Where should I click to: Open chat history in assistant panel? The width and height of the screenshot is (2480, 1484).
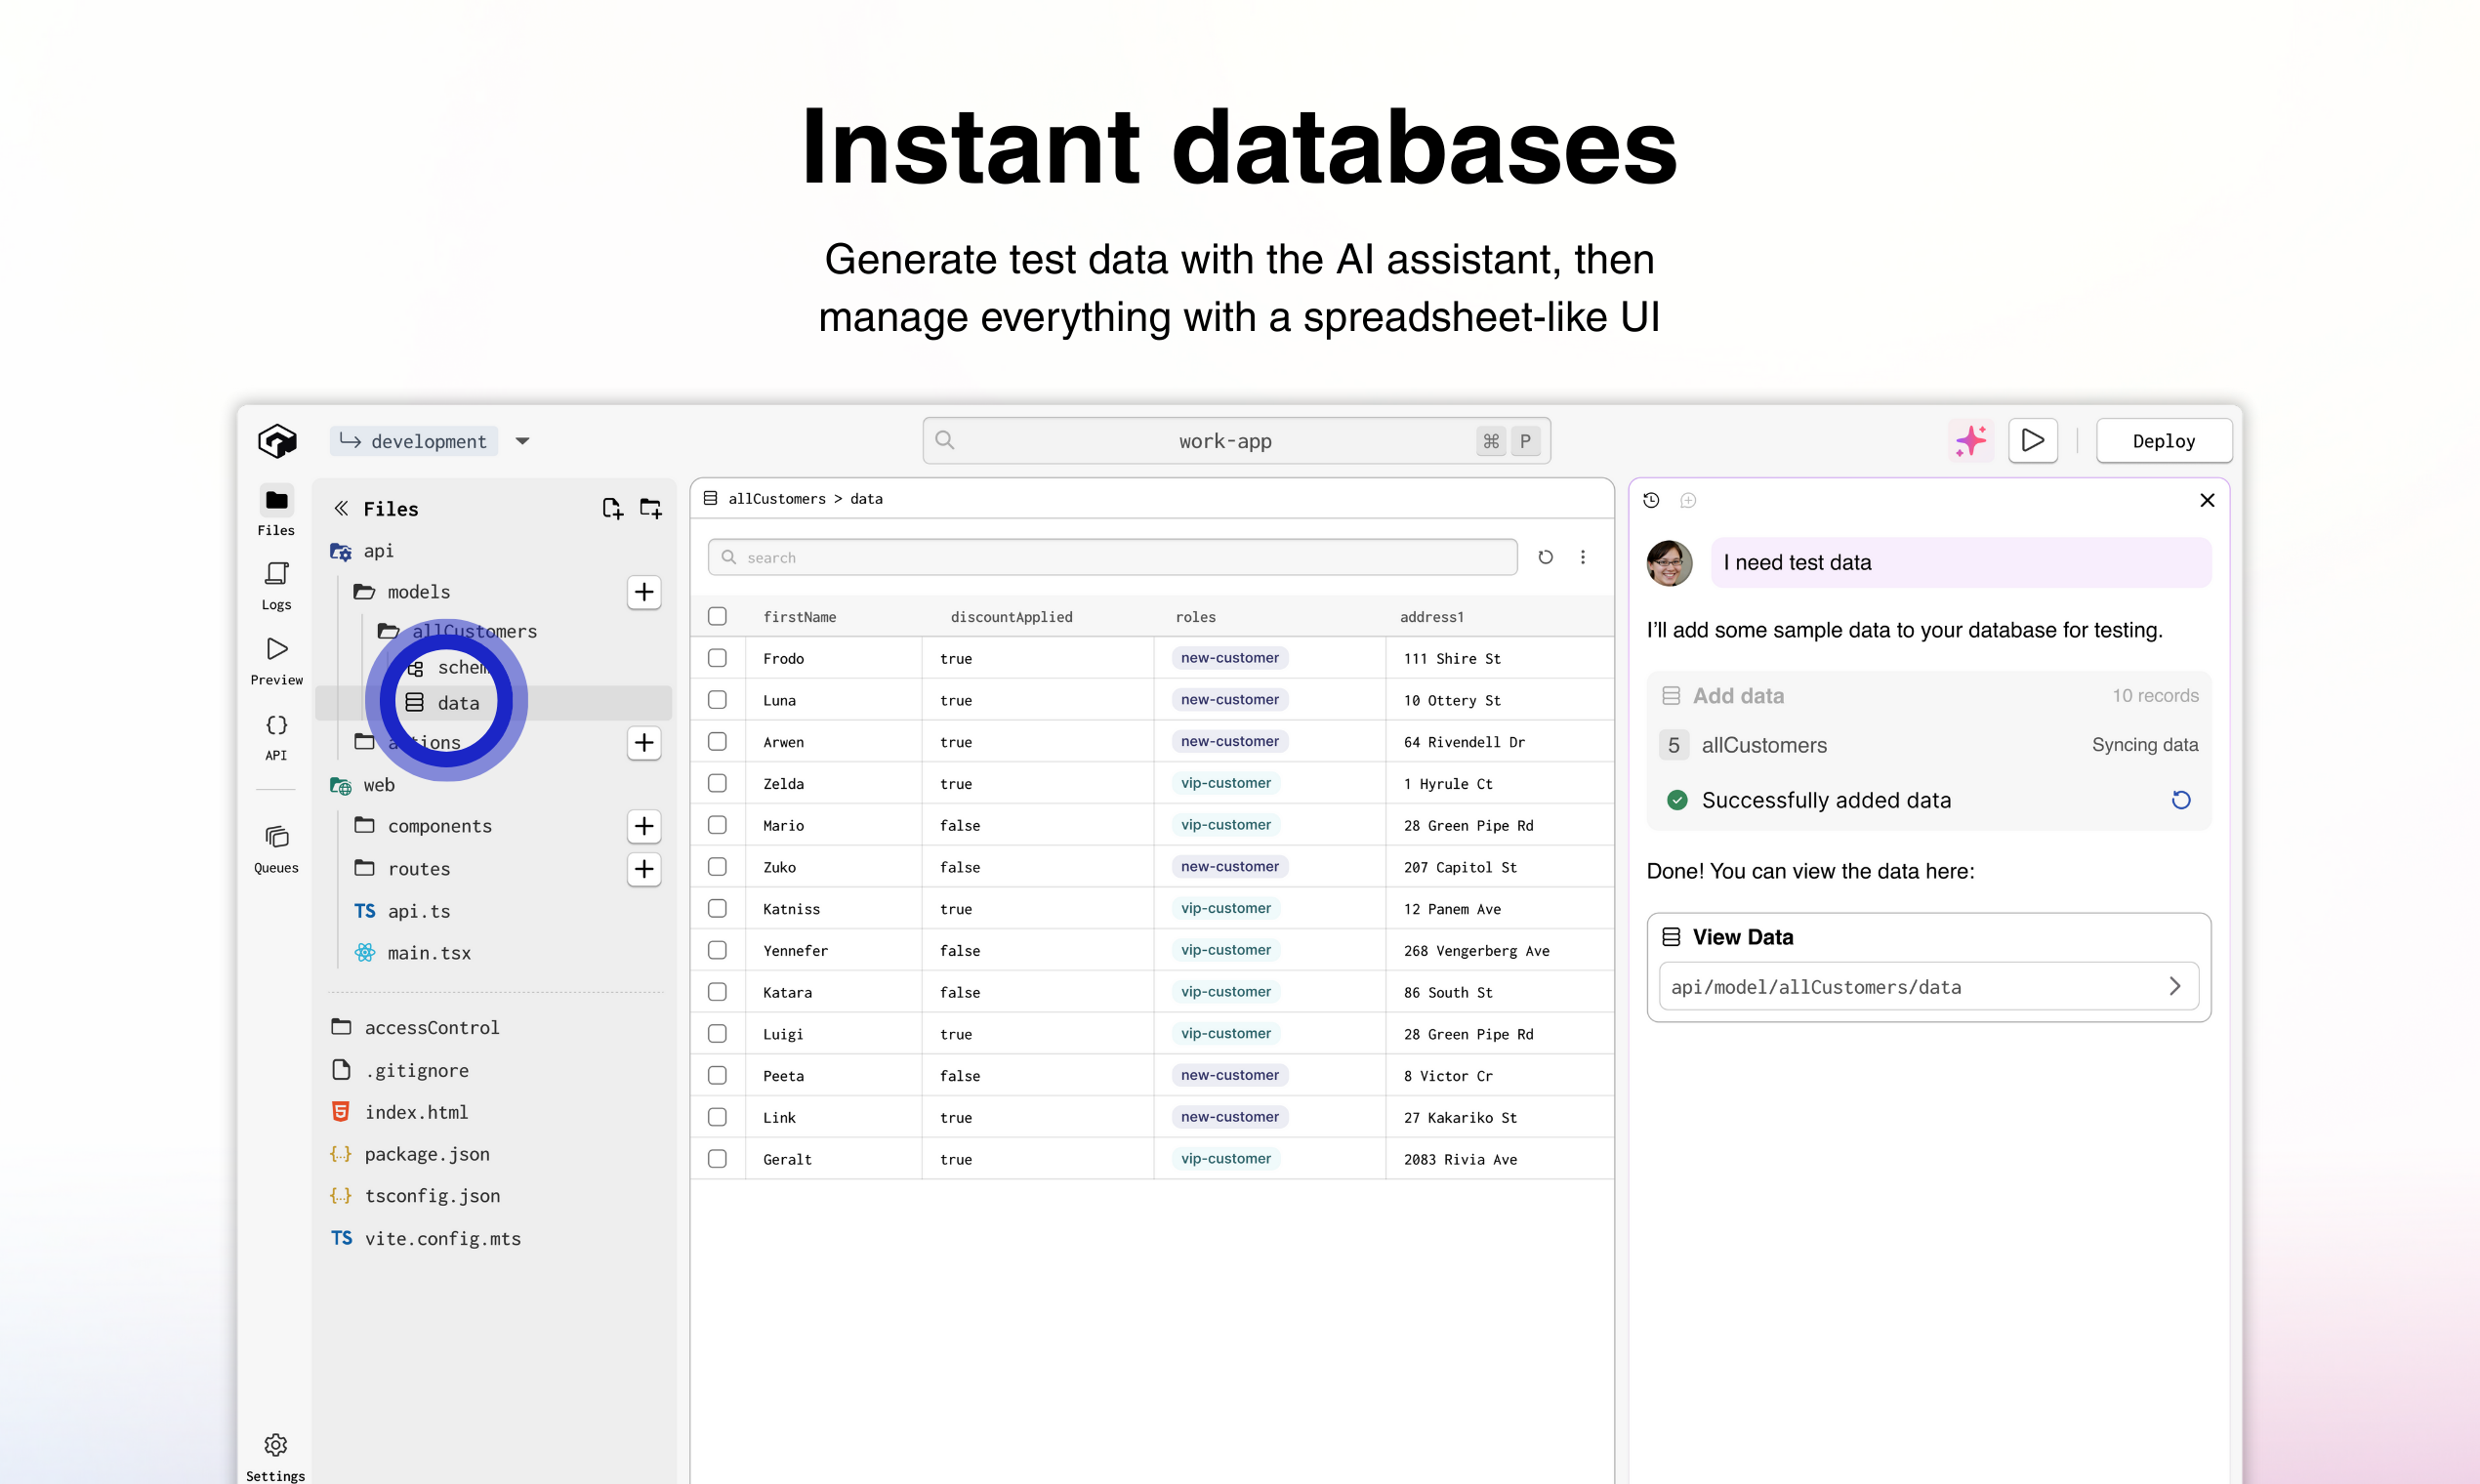coord(1651,500)
